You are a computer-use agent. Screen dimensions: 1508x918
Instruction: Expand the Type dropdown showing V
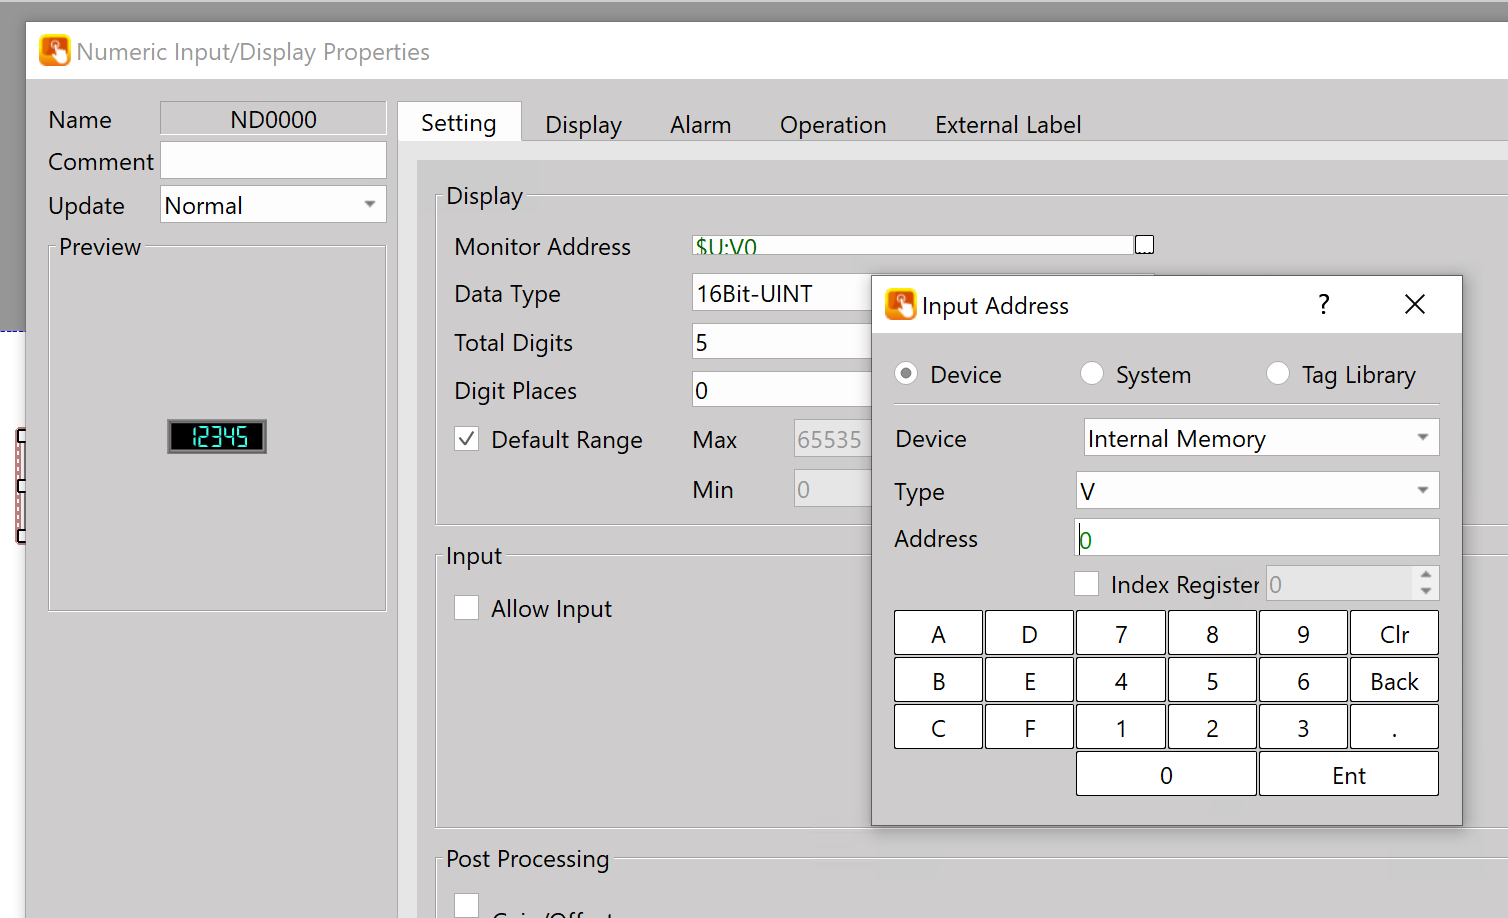pos(1257,491)
